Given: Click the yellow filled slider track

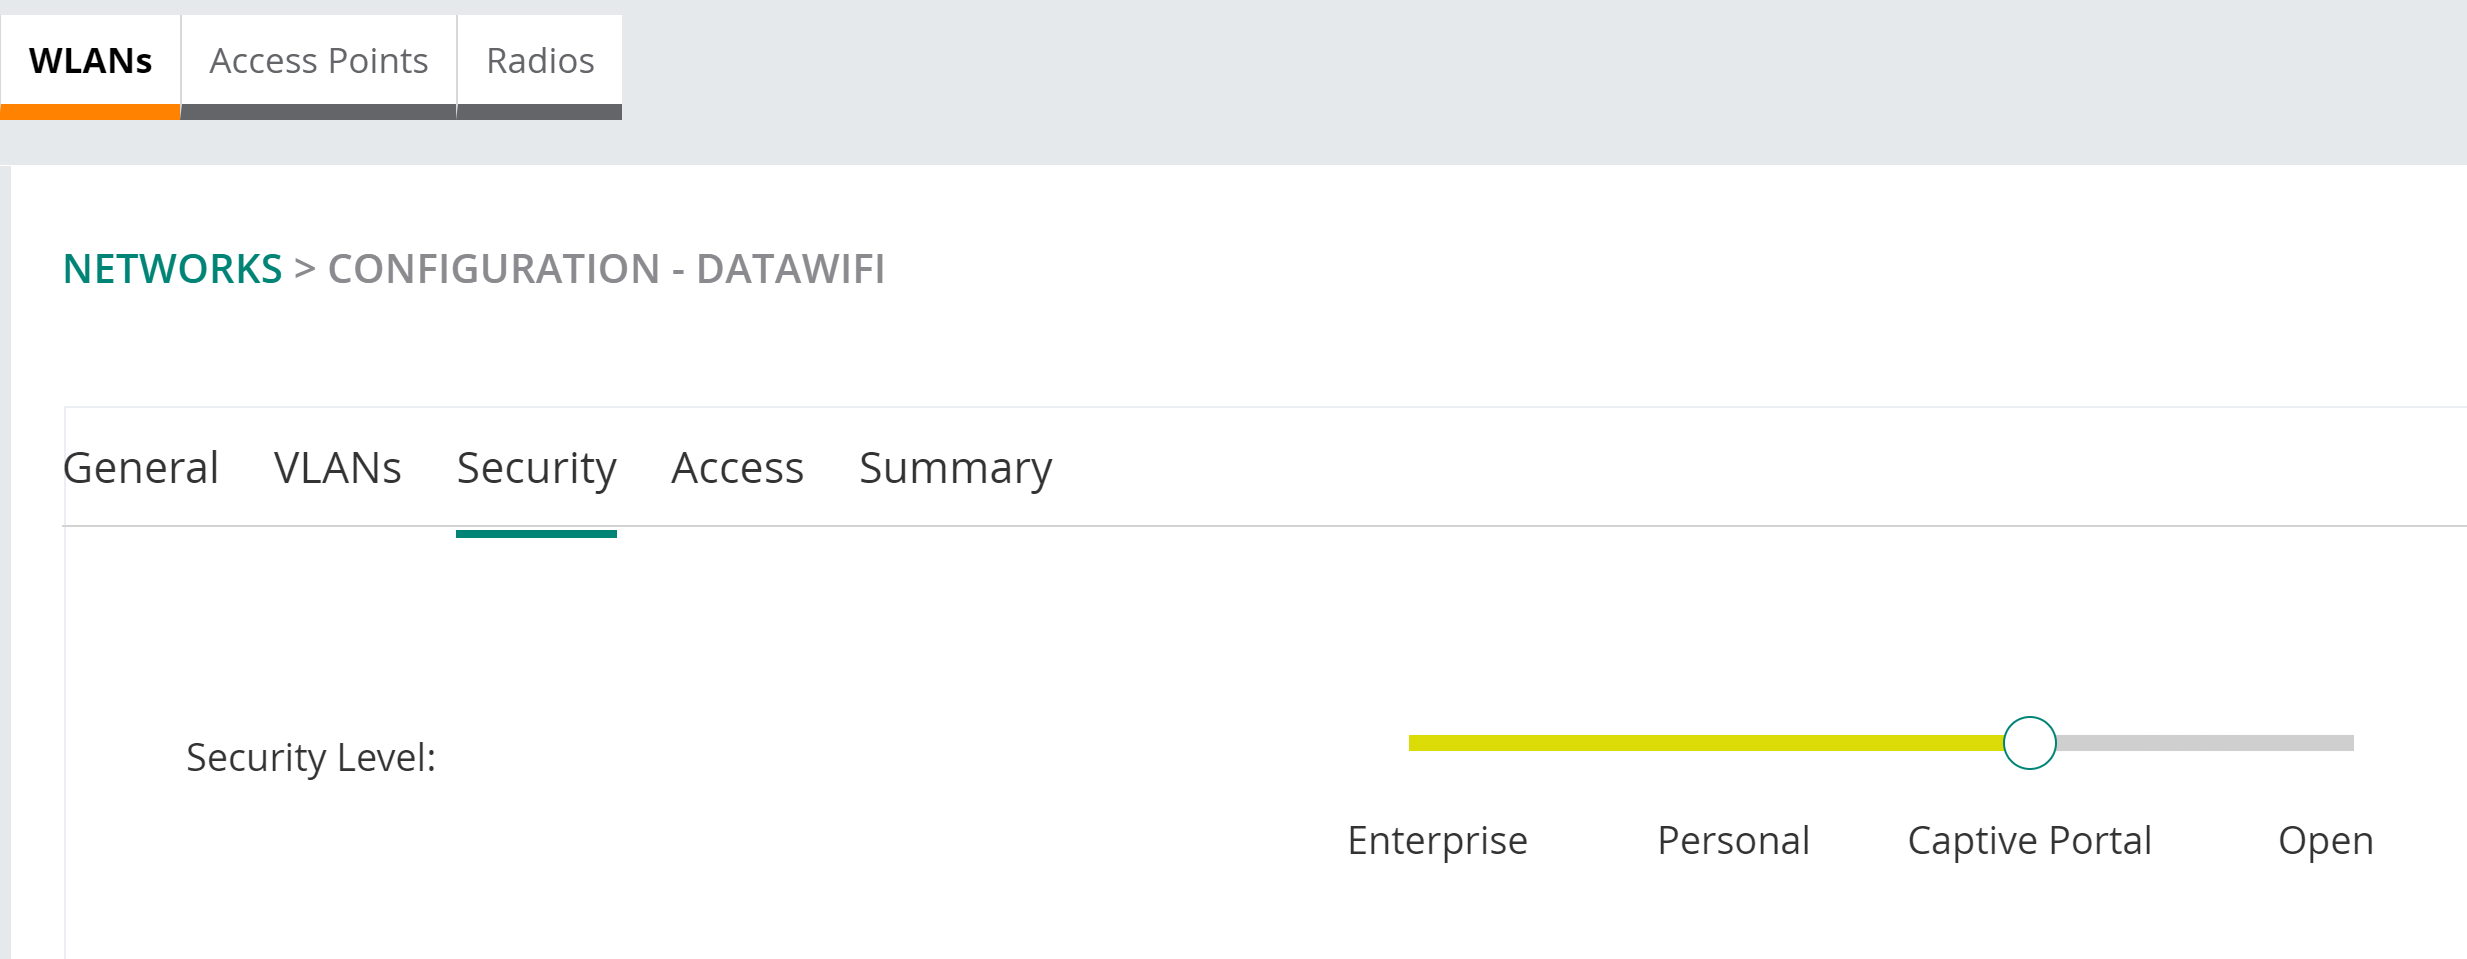Looking at the screenshot, I should pos(1700,743).
